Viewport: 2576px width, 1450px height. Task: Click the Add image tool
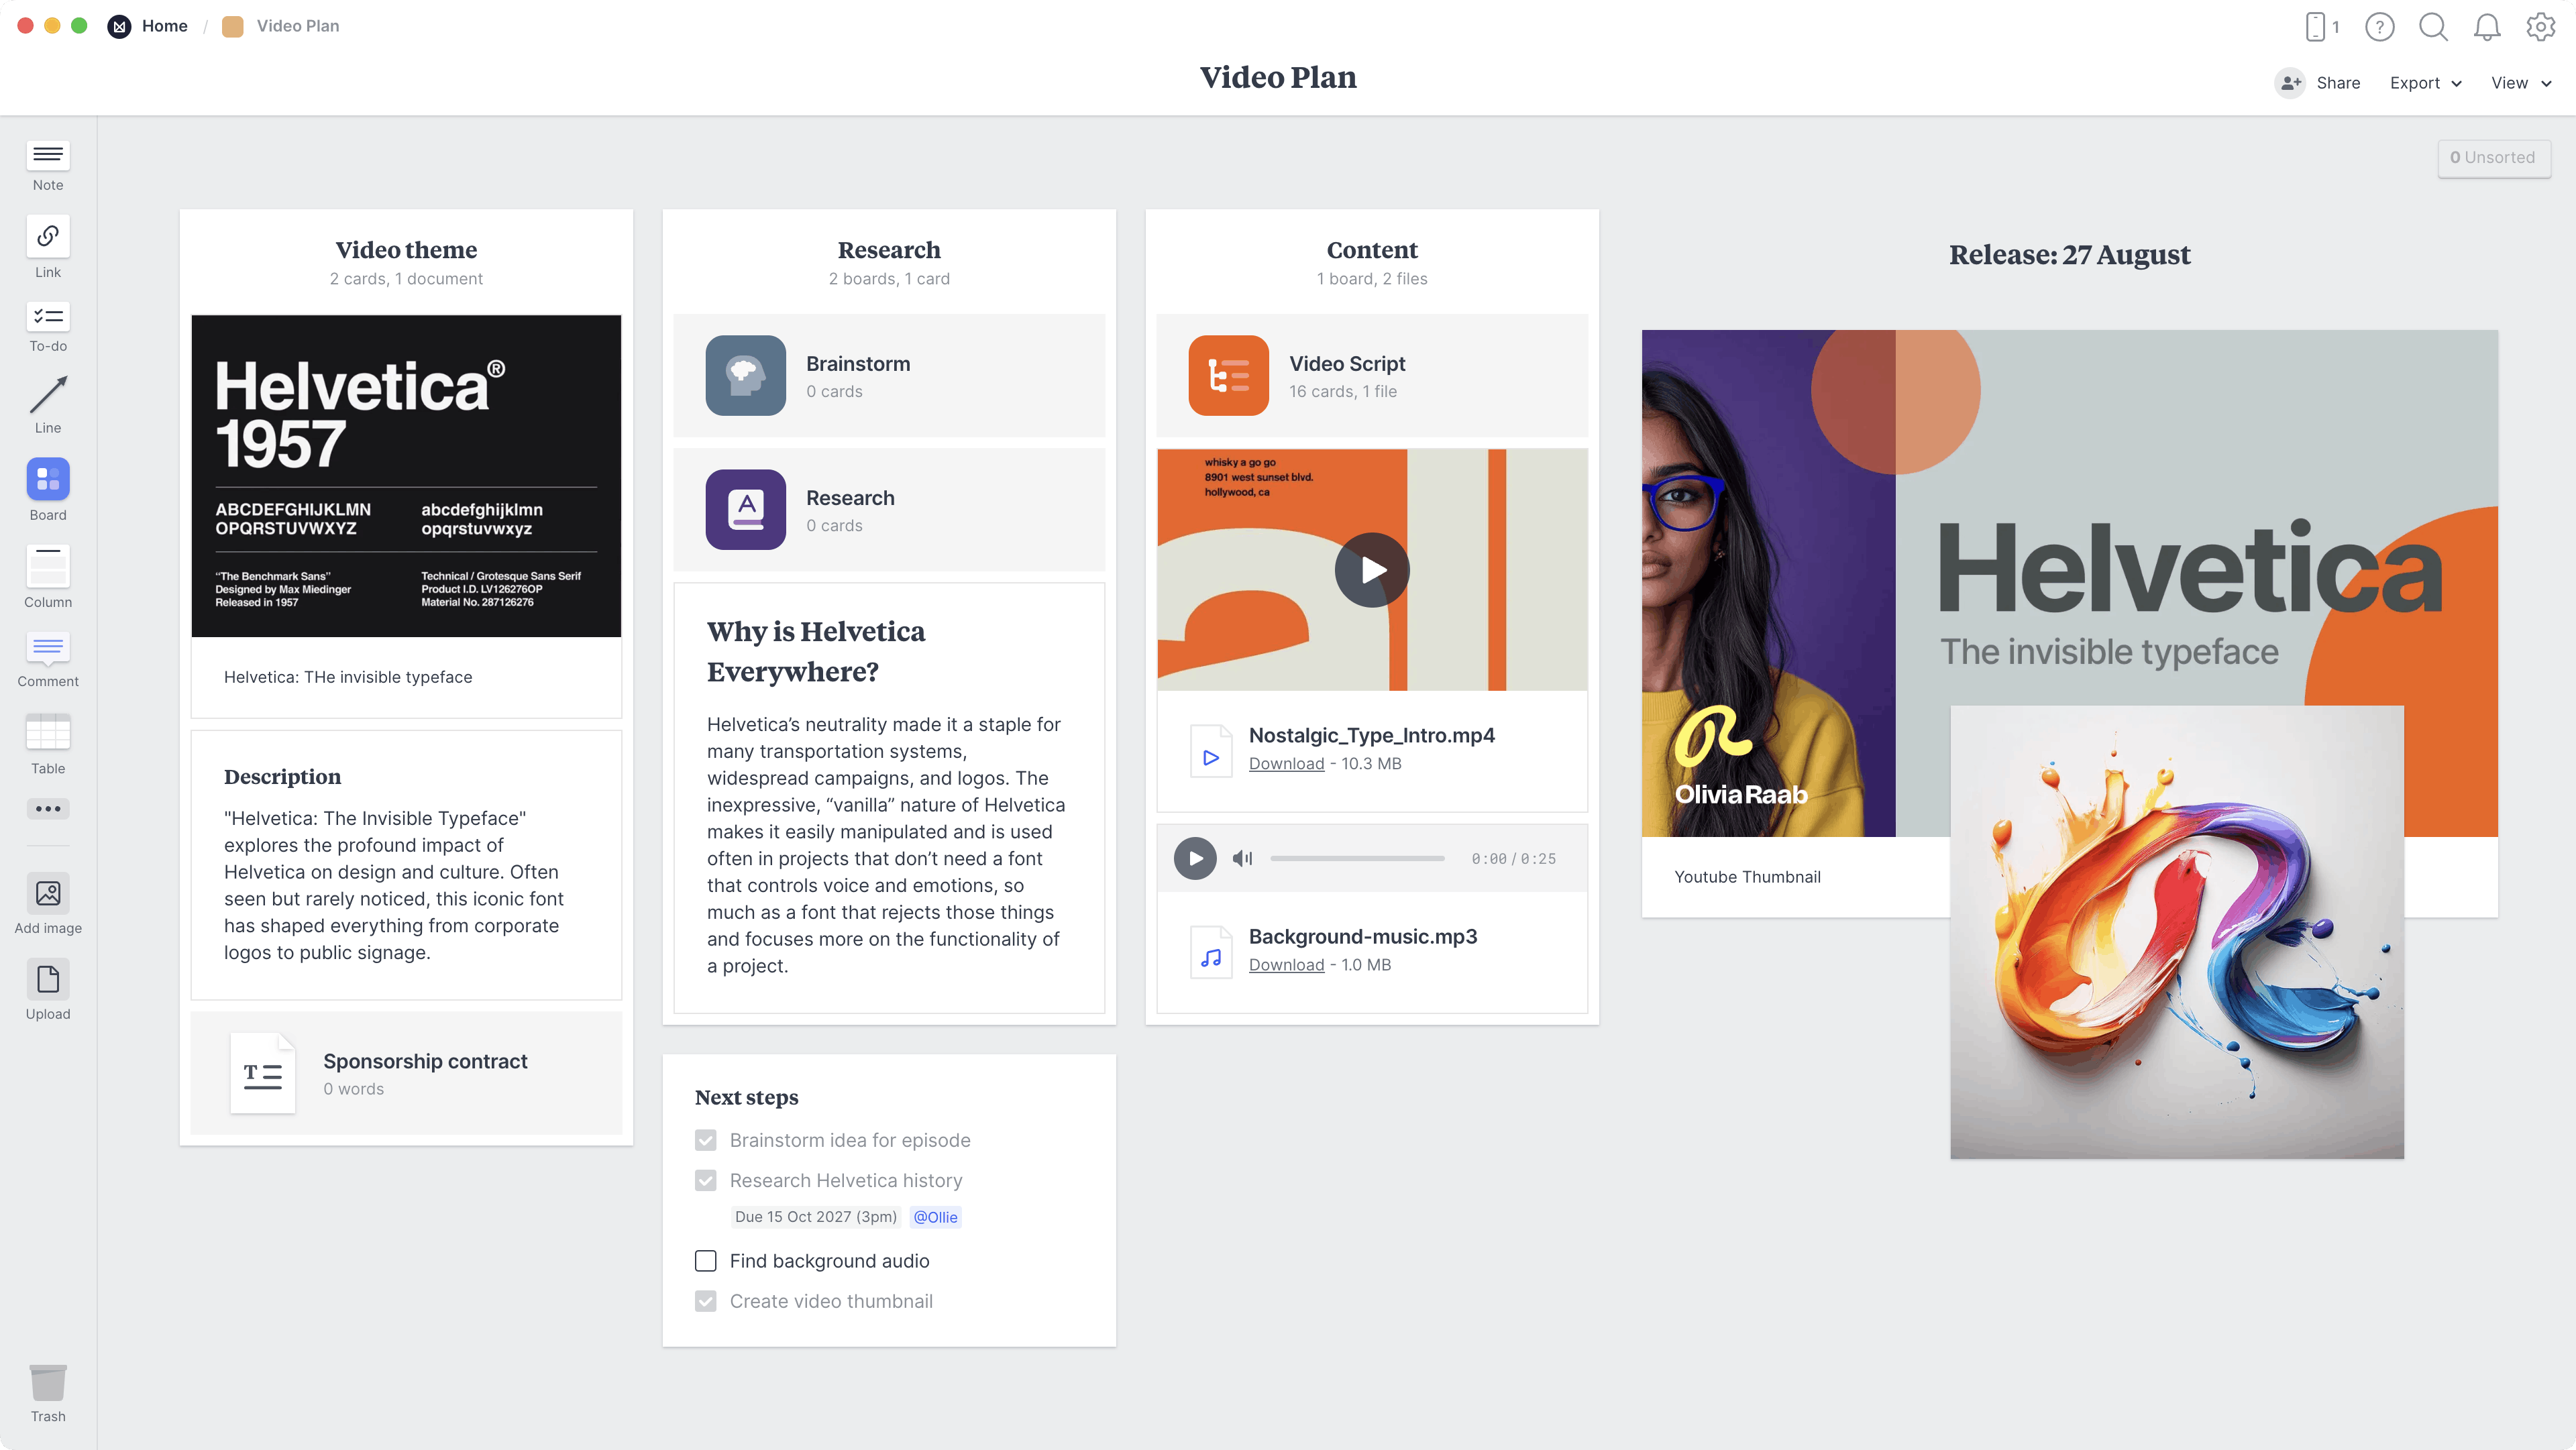click(48, 904)
